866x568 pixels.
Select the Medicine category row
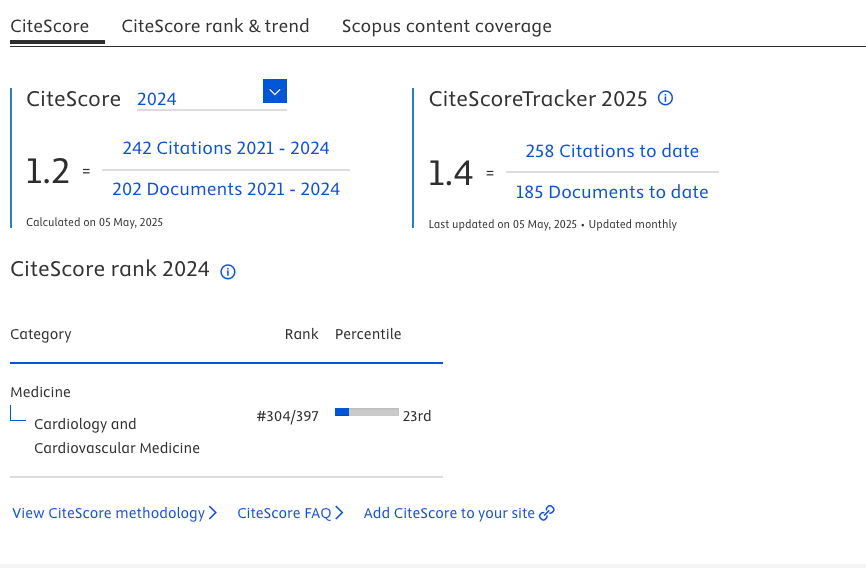[x=41, y=392]
